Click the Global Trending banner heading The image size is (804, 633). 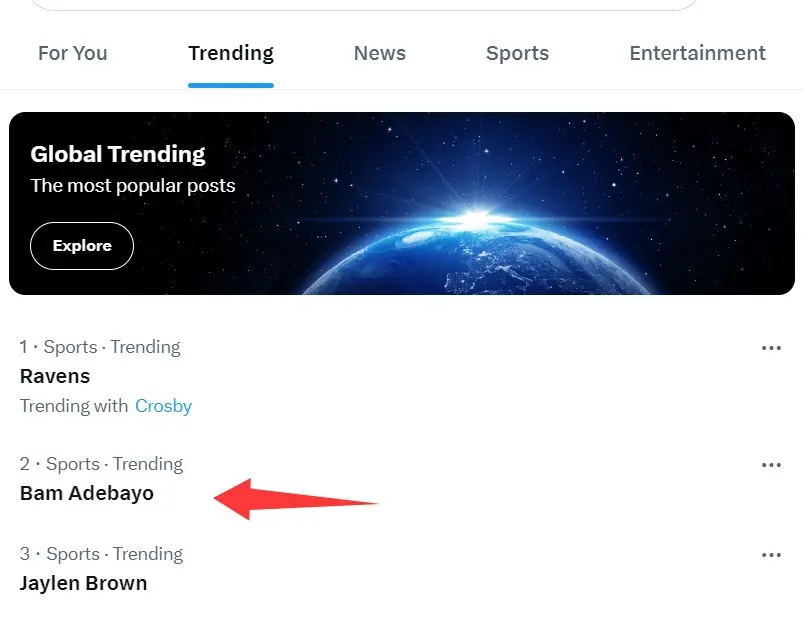(118, 154)
